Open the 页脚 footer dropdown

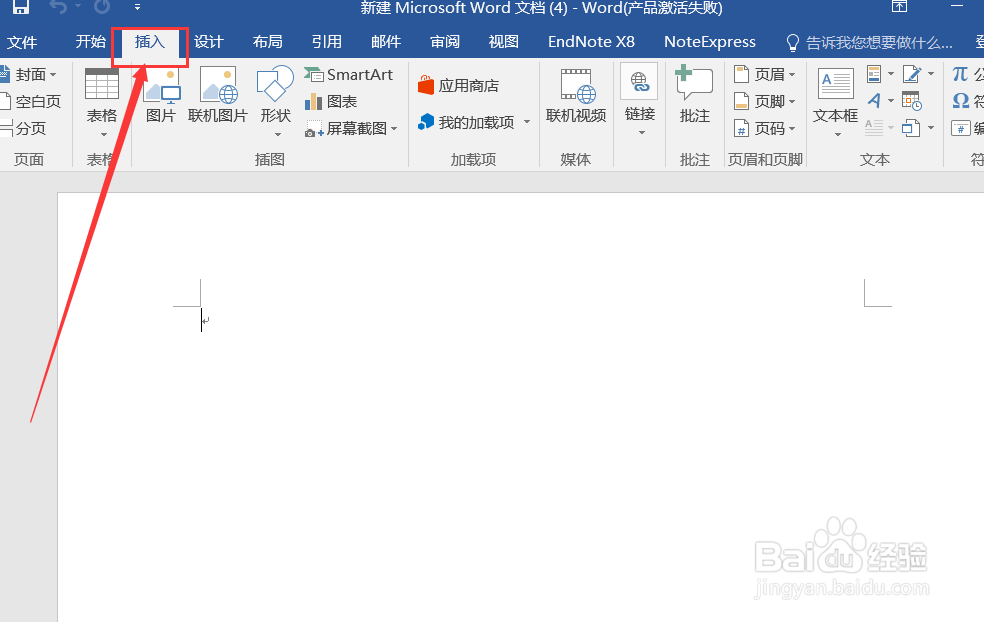point(764,101)
